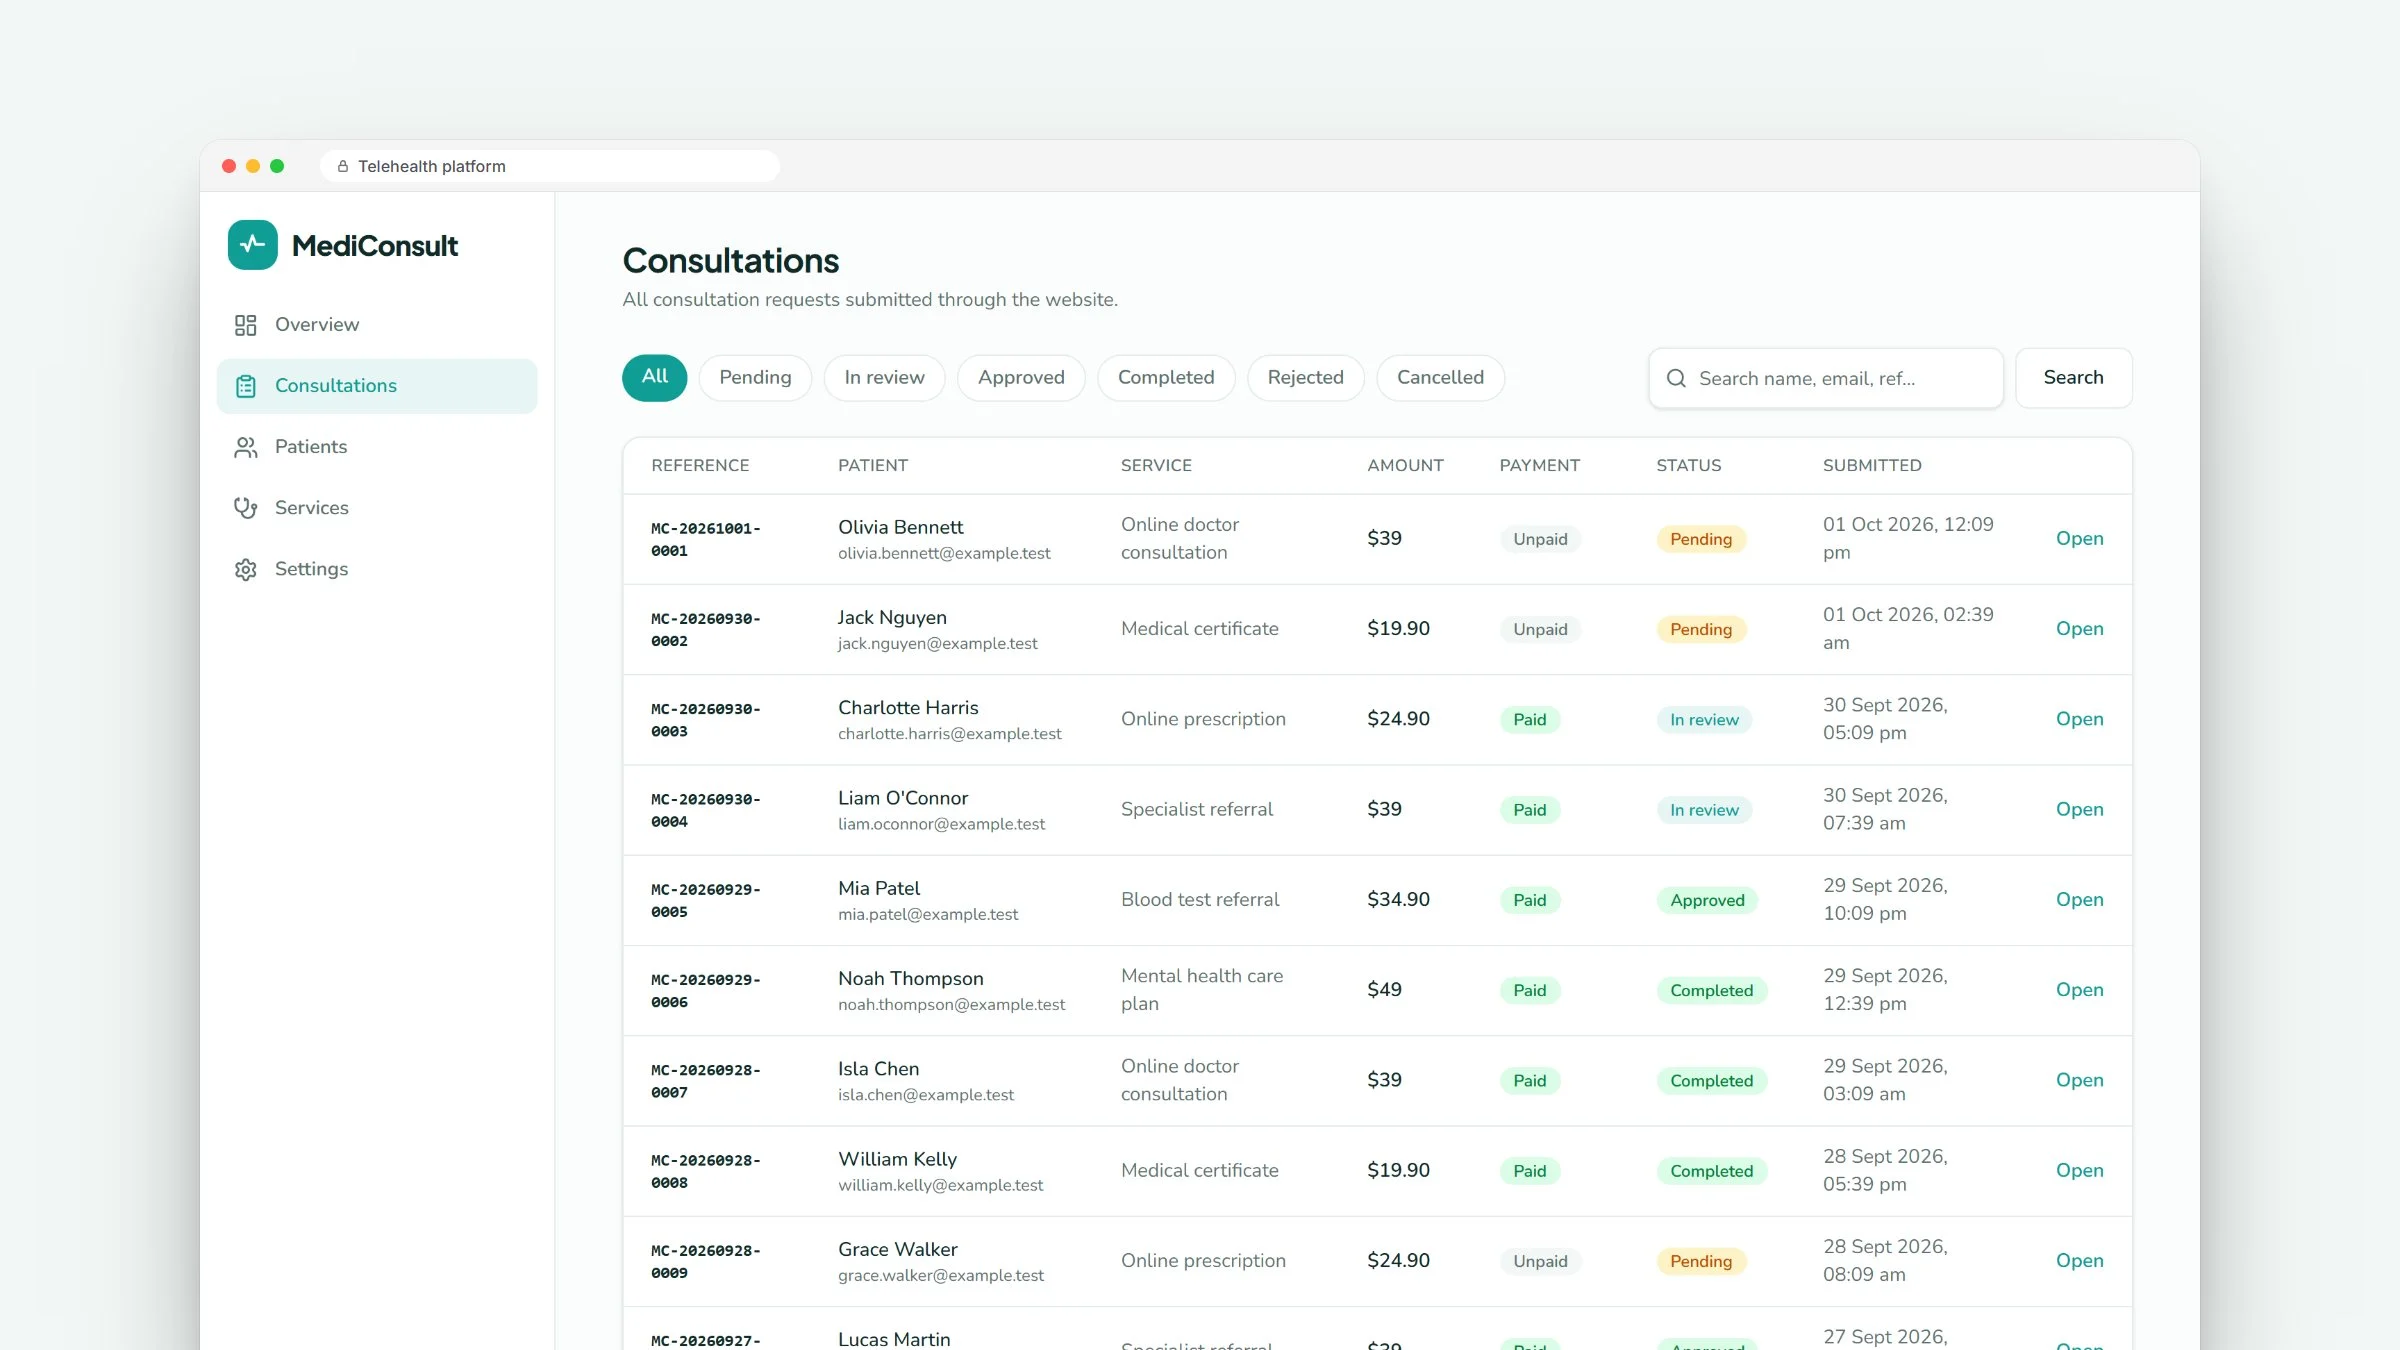Image resolution: width=2400 pixels, height=1350 pixels.
Task: Go to Patients in sidebar
Action: [377, 447]
